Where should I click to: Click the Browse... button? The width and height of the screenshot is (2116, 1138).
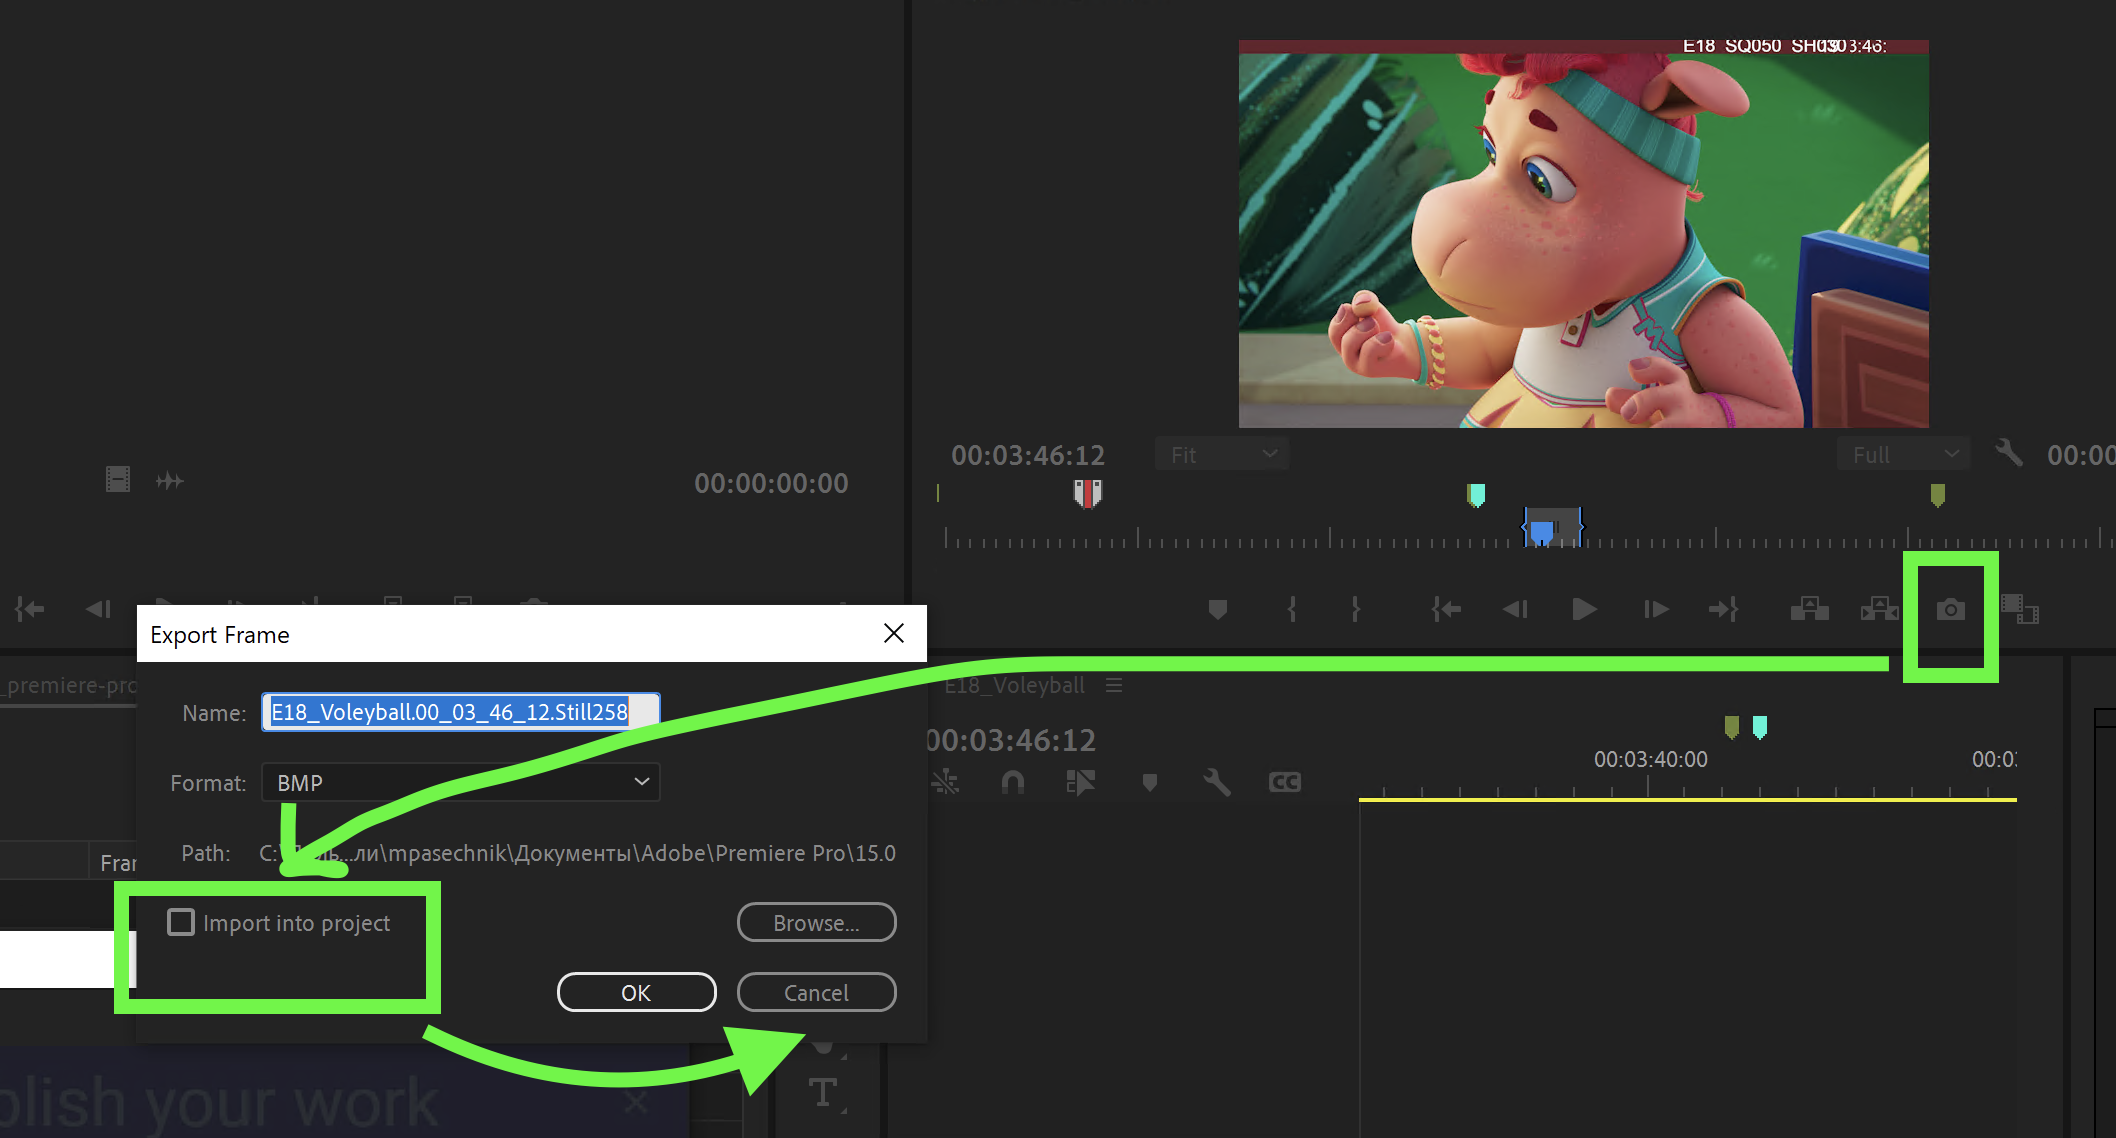pyautogui.click(x=816, y=922)
